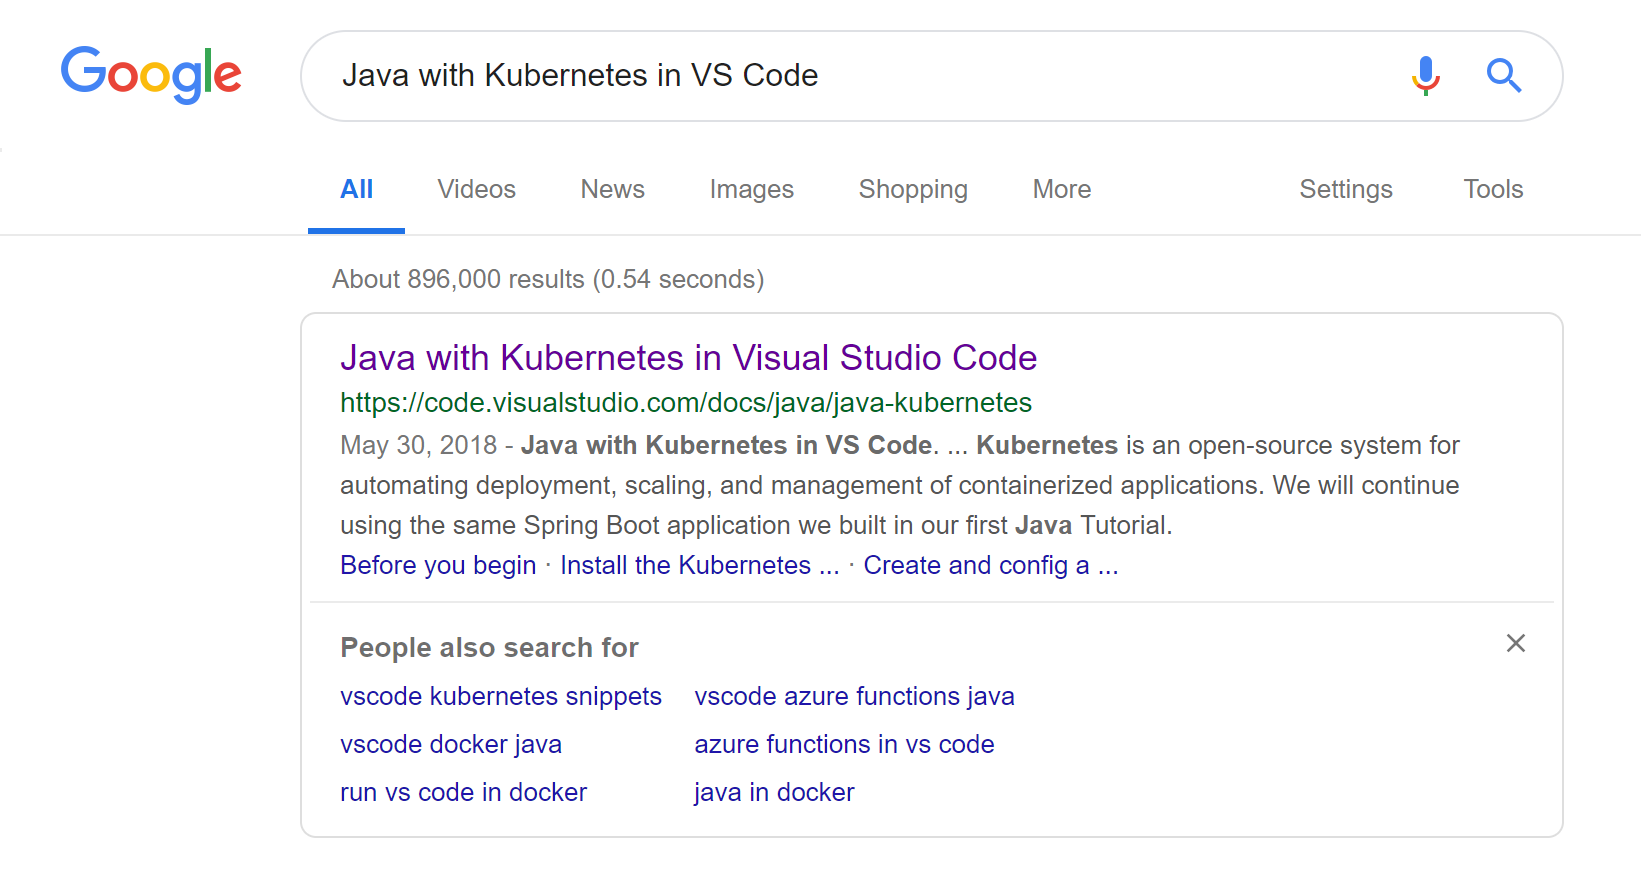The height and width of the screenshot is (880, 1641).
Task: Start voice search with microphone icon
Action: click(x=1425, y=75)
